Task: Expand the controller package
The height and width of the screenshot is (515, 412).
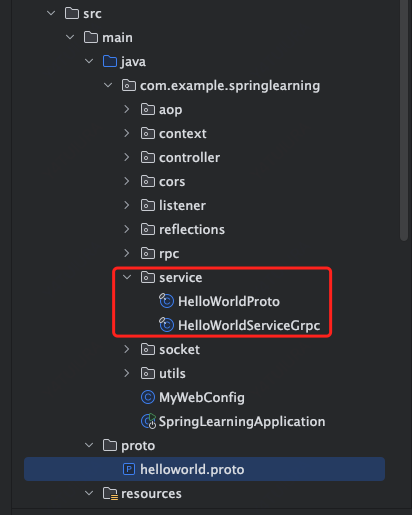Action: point(127,157)
